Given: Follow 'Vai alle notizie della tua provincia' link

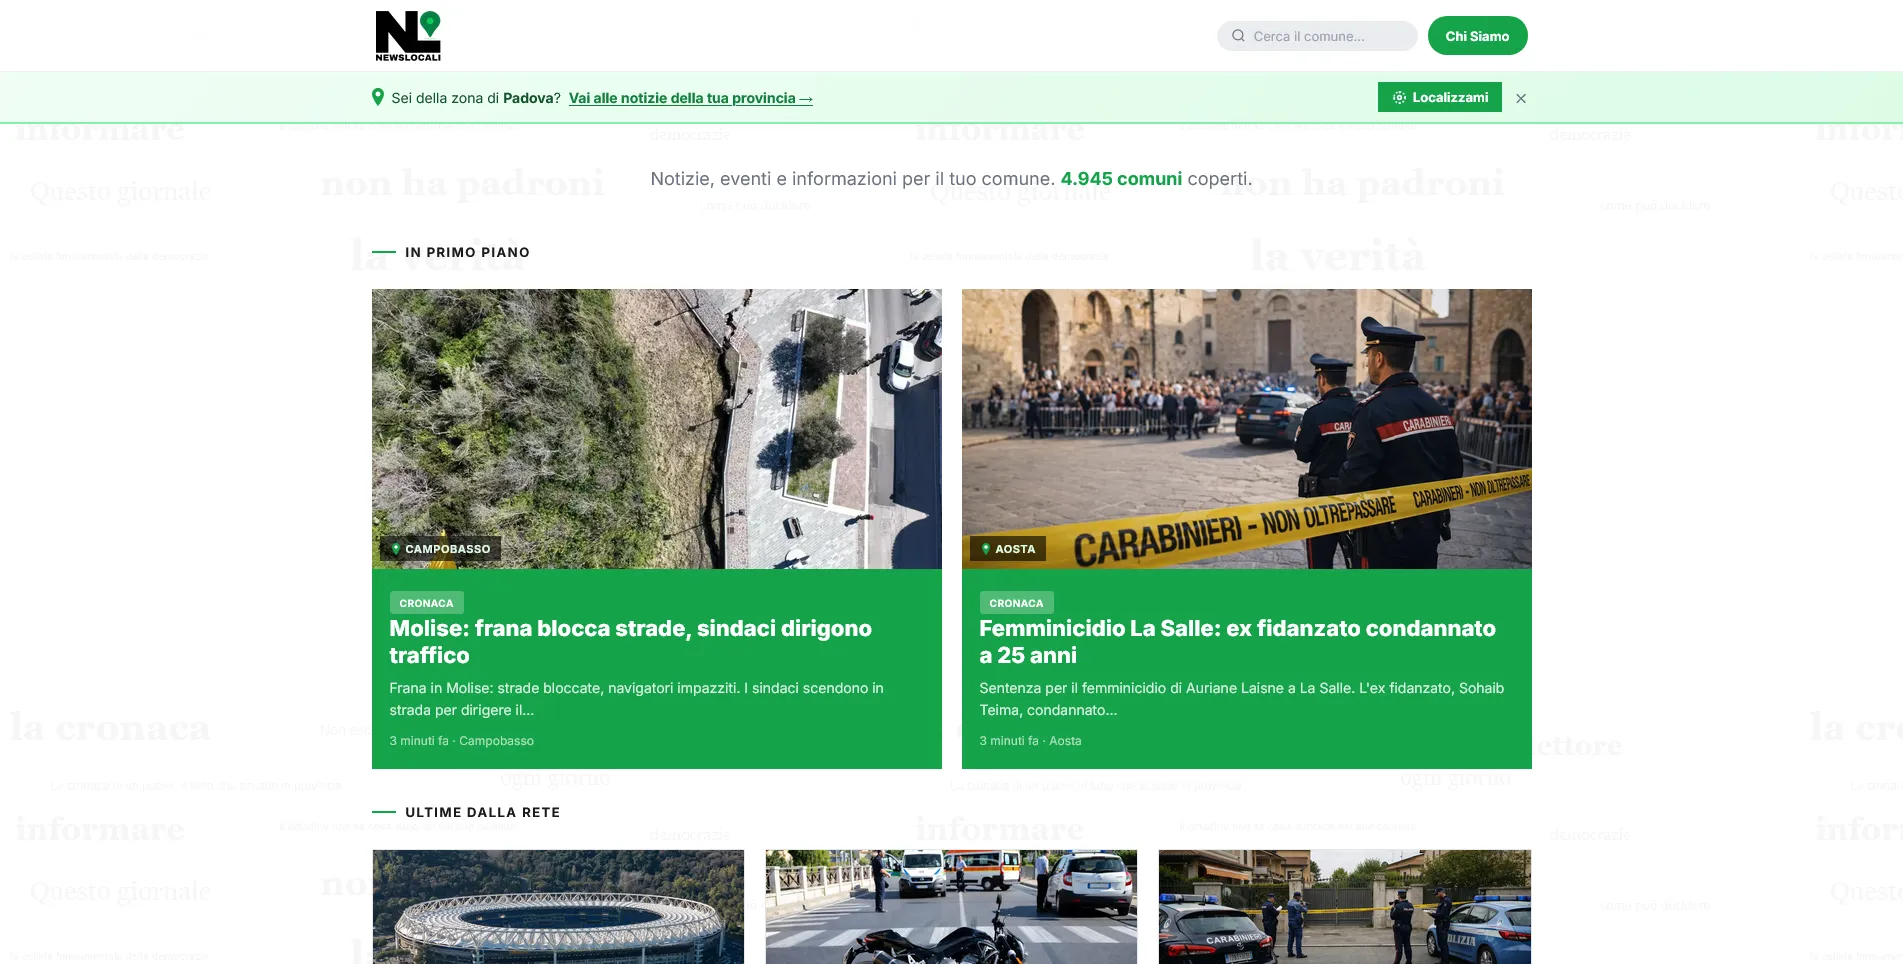Looking at the screenshot, I should [690, 98].
